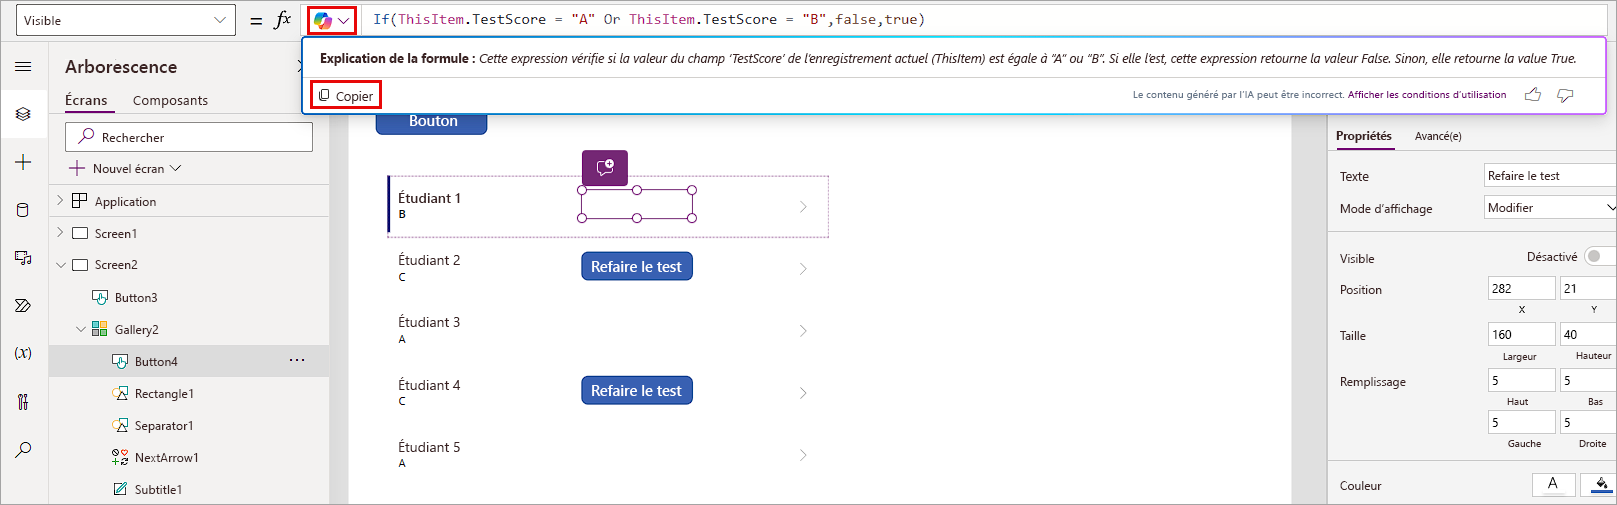This screenshot has height=505, width=1617.
Task: Open the Advanced tools icon
Action: coord(23,402)
